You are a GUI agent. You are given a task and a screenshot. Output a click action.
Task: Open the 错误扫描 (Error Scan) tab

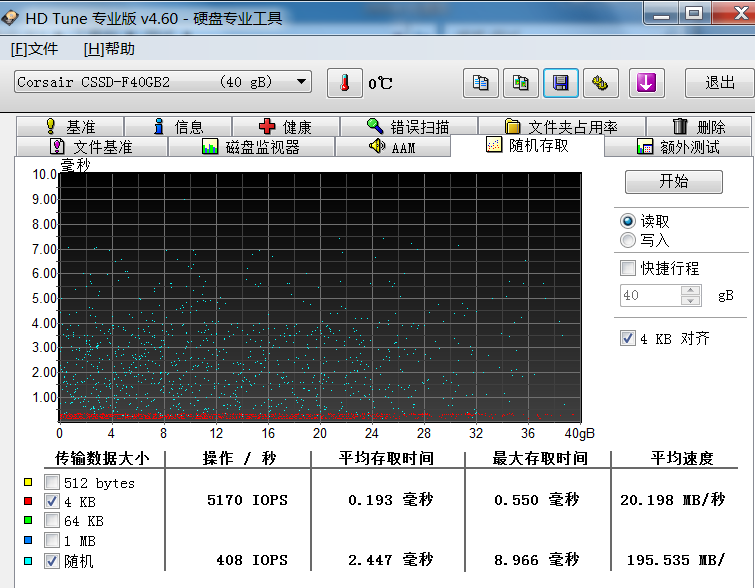[x=408, y=127]
